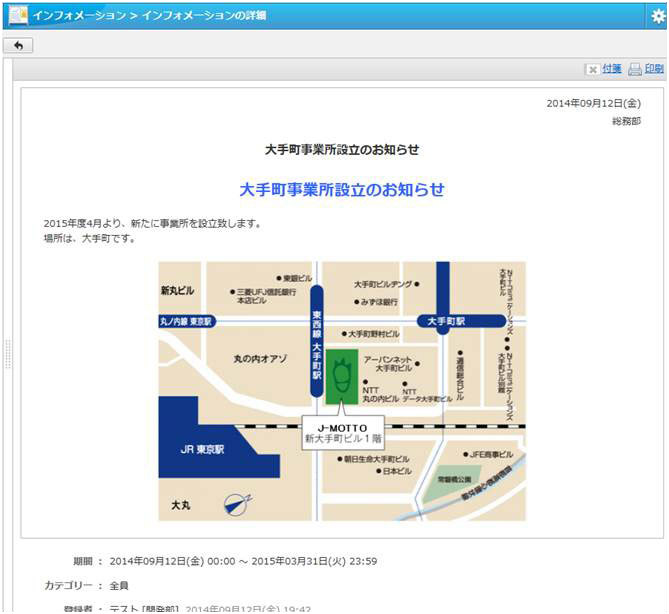Click the JR 東京駅 block on map
The height and width of the screenshot is (614, 669).
coord(200,448)
